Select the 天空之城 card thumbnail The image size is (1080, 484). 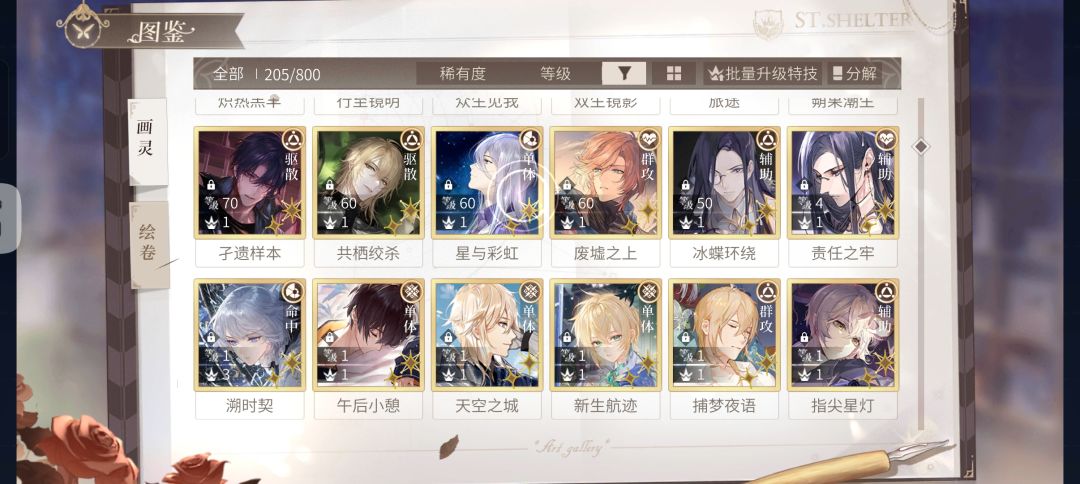tap(487, 335)
